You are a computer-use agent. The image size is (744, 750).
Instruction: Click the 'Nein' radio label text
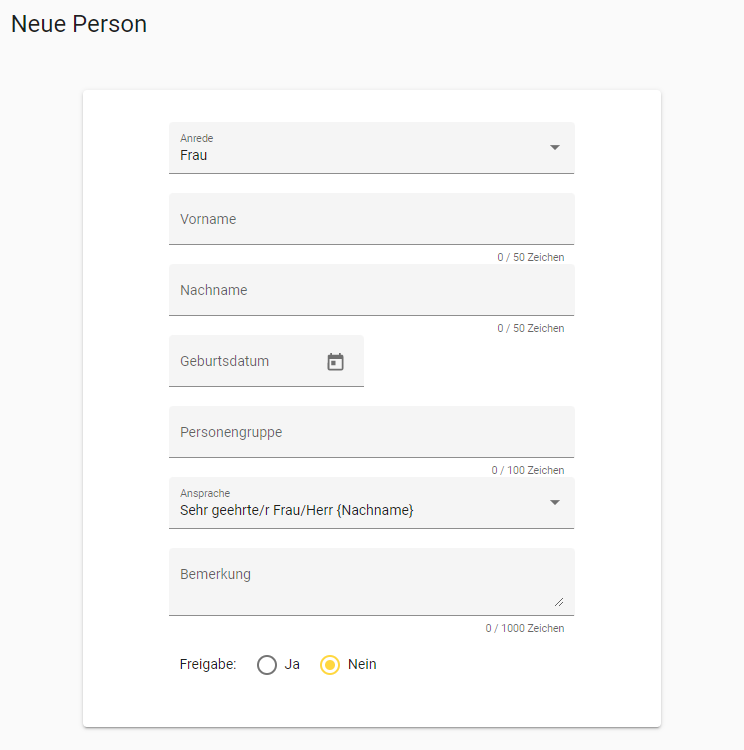tap(362, 664)
